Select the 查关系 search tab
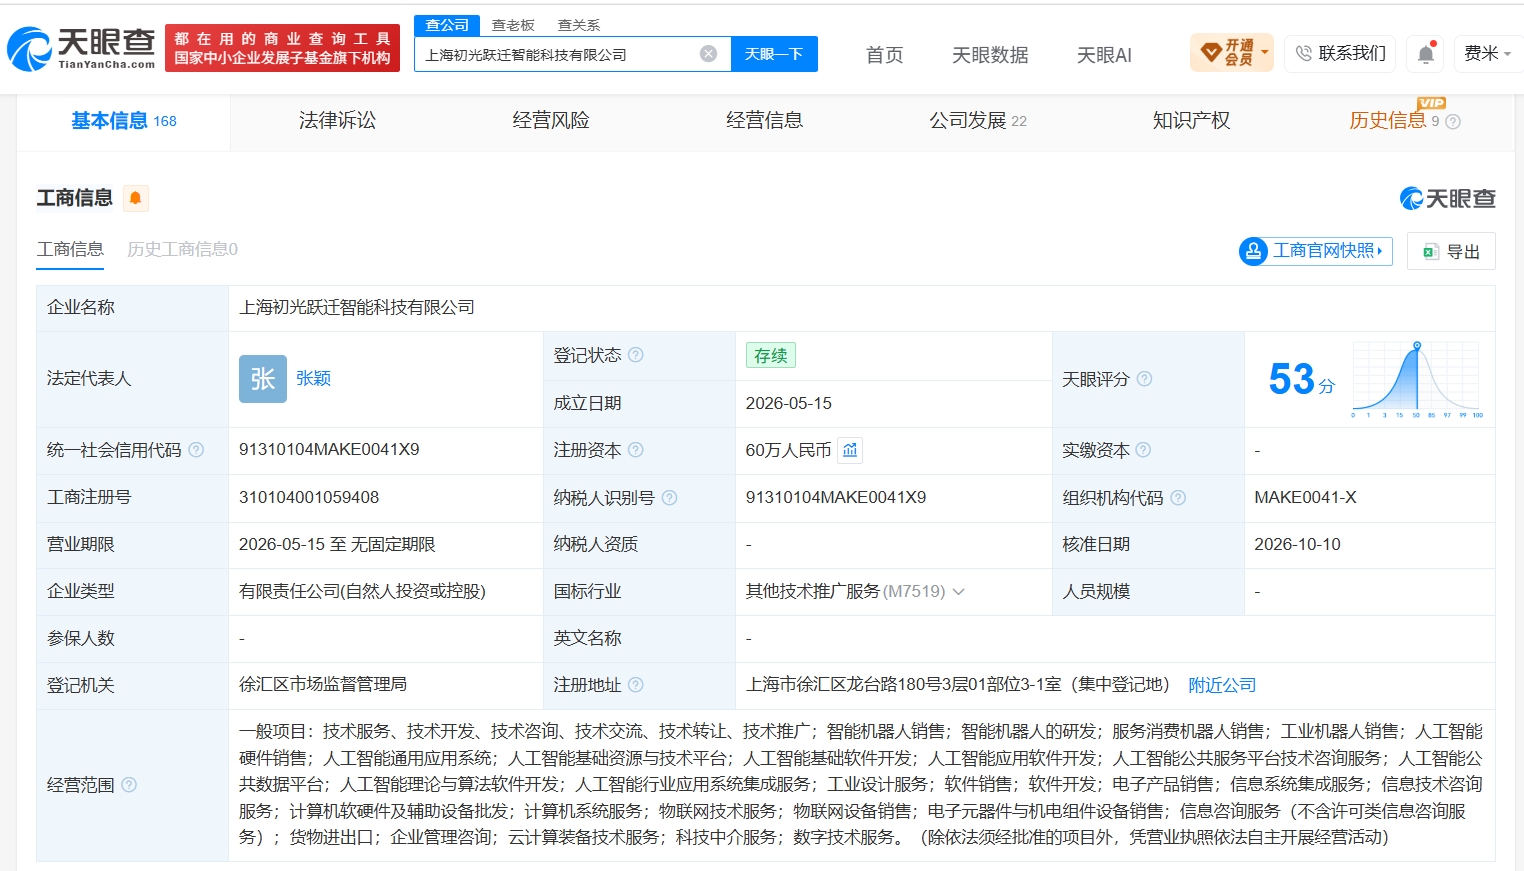This screenshot has width=1524, height=871. [579, 25]
